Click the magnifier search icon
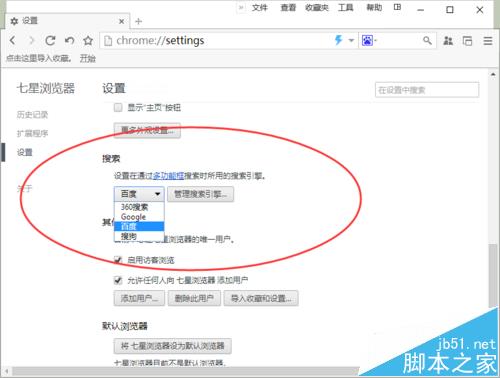The width and height of the screenshot is (500, 378). tap(427, 41)
